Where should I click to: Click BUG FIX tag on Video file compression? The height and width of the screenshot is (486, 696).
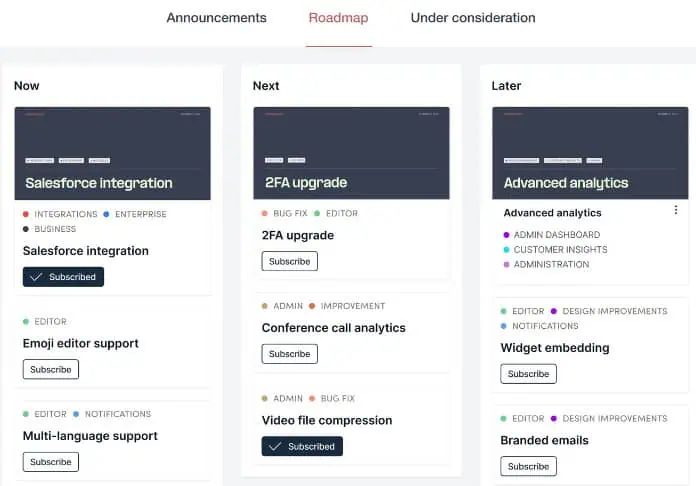point(332,399)
